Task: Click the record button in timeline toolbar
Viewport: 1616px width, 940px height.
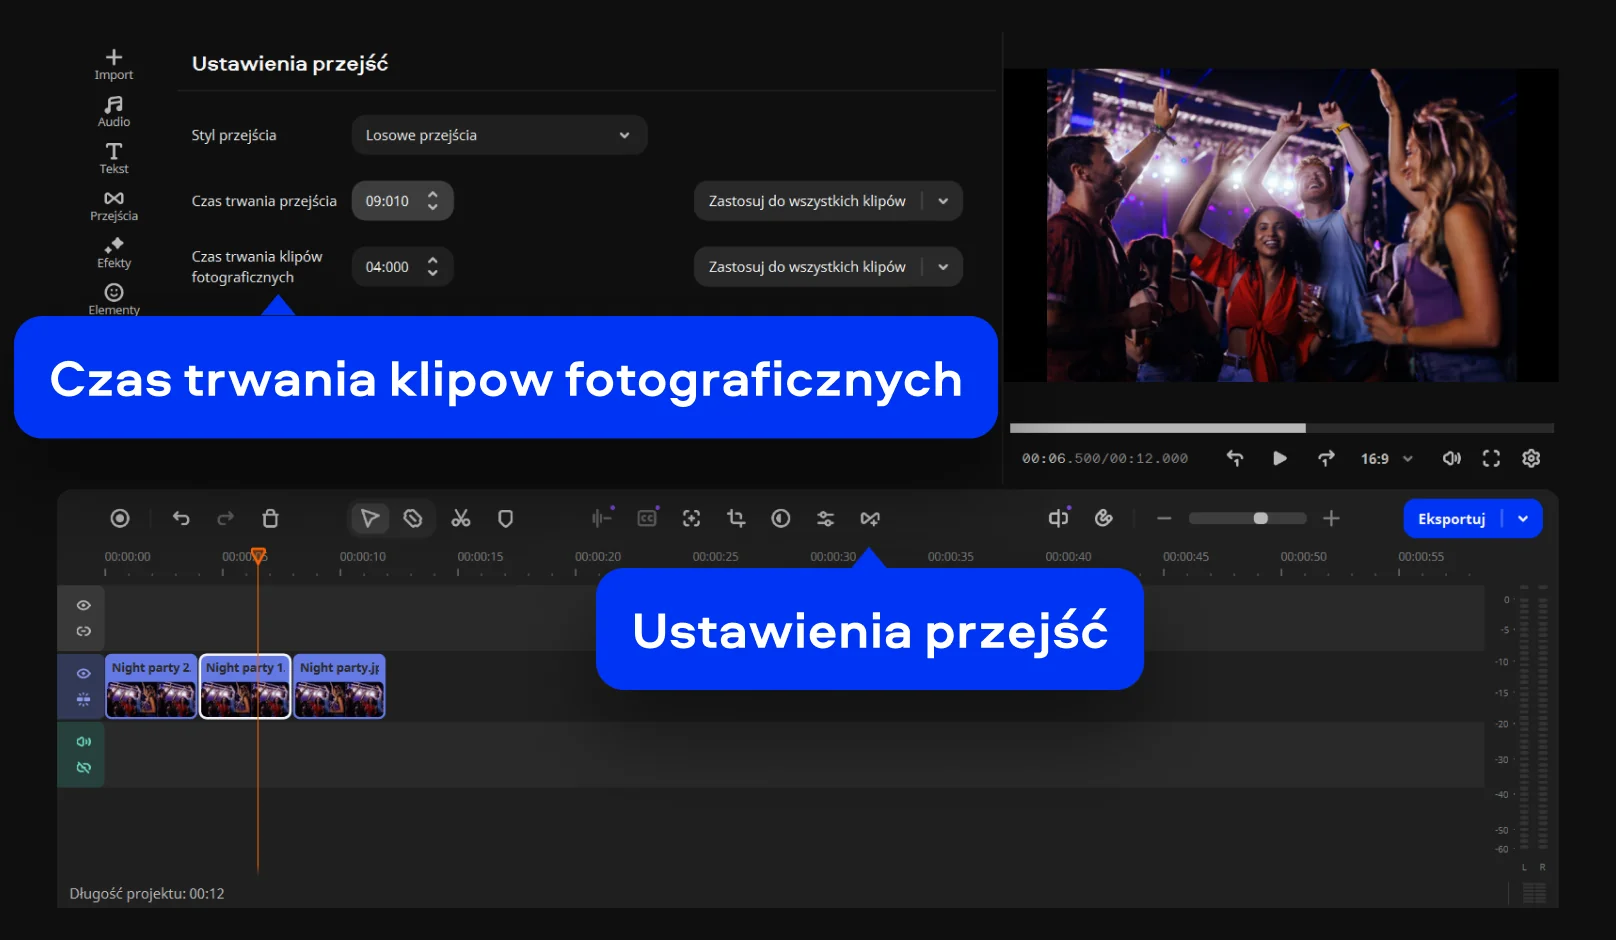Action: click(120, 518)
